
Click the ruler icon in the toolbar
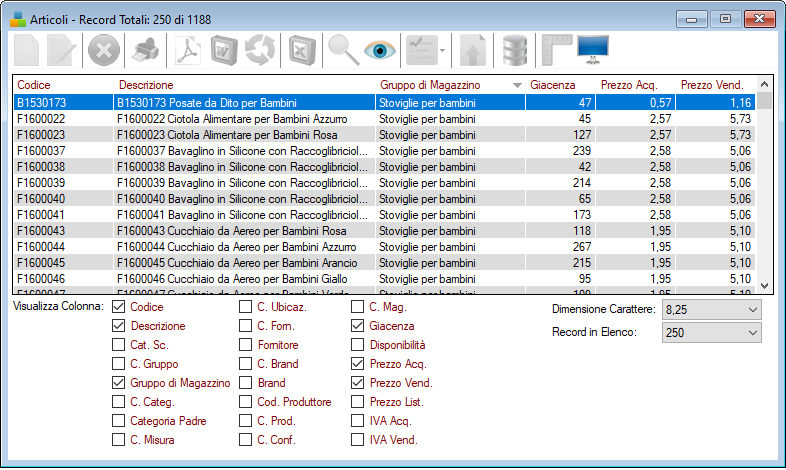click(554, 49)
